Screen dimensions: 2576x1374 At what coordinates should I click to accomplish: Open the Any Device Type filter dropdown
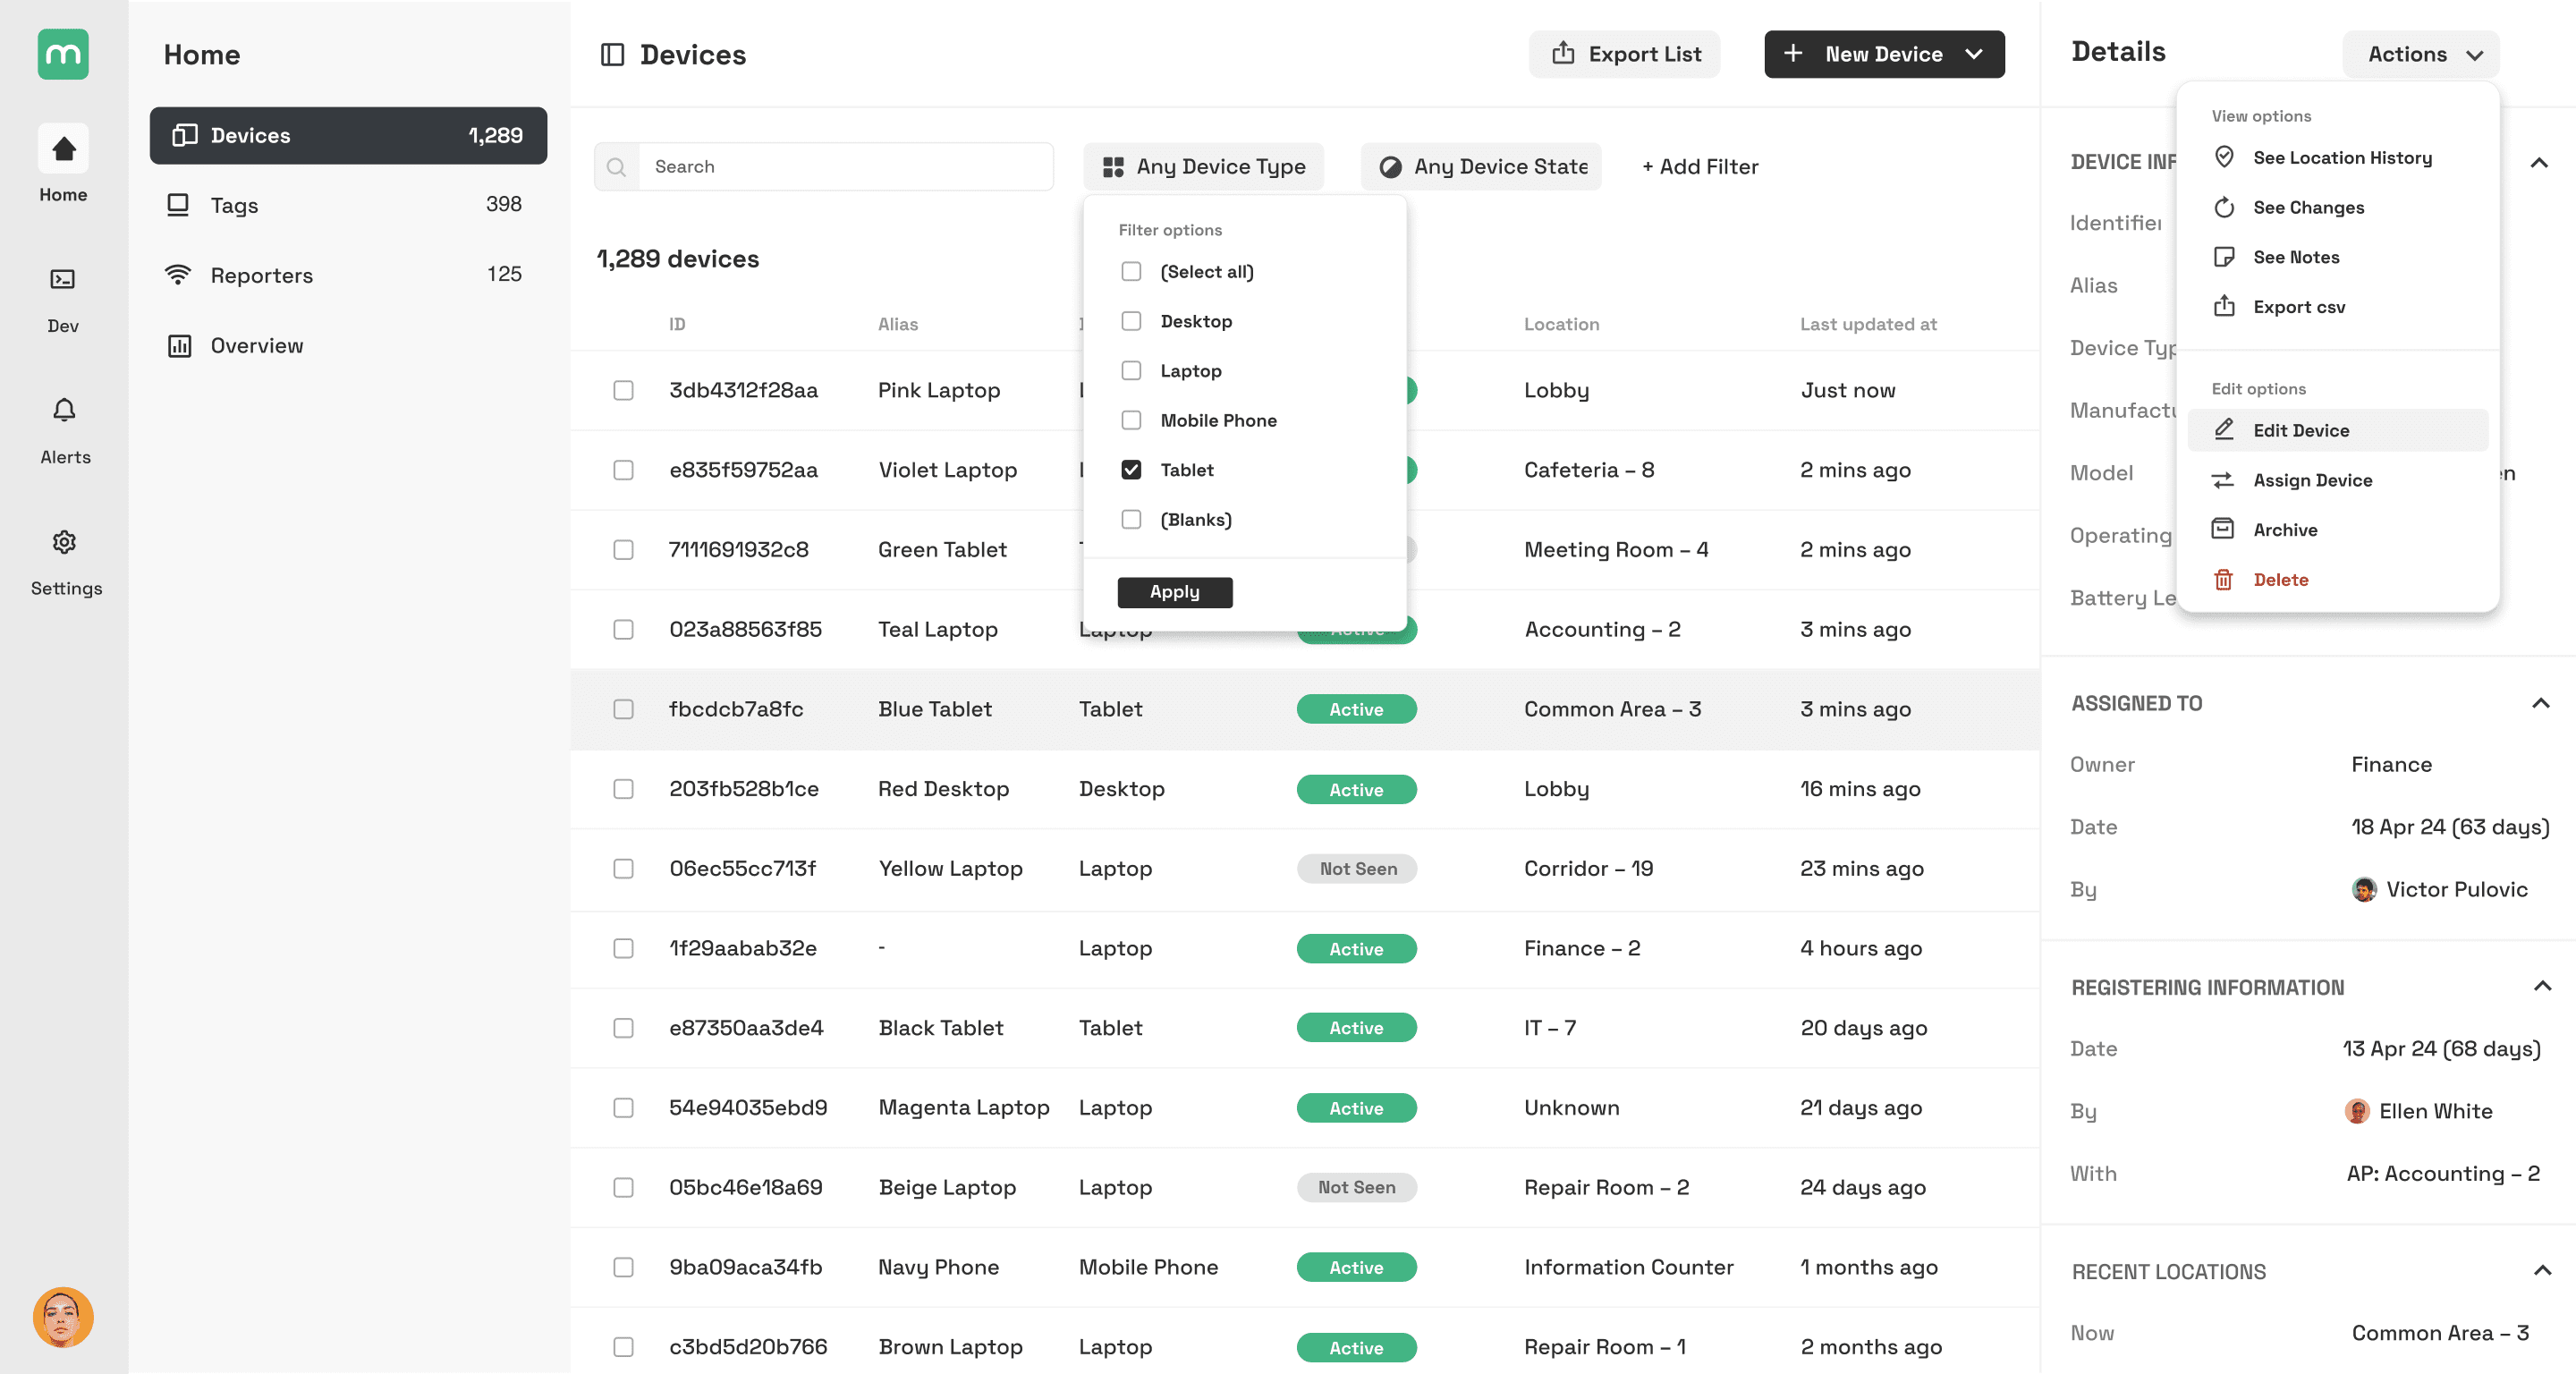point(1203,167)
